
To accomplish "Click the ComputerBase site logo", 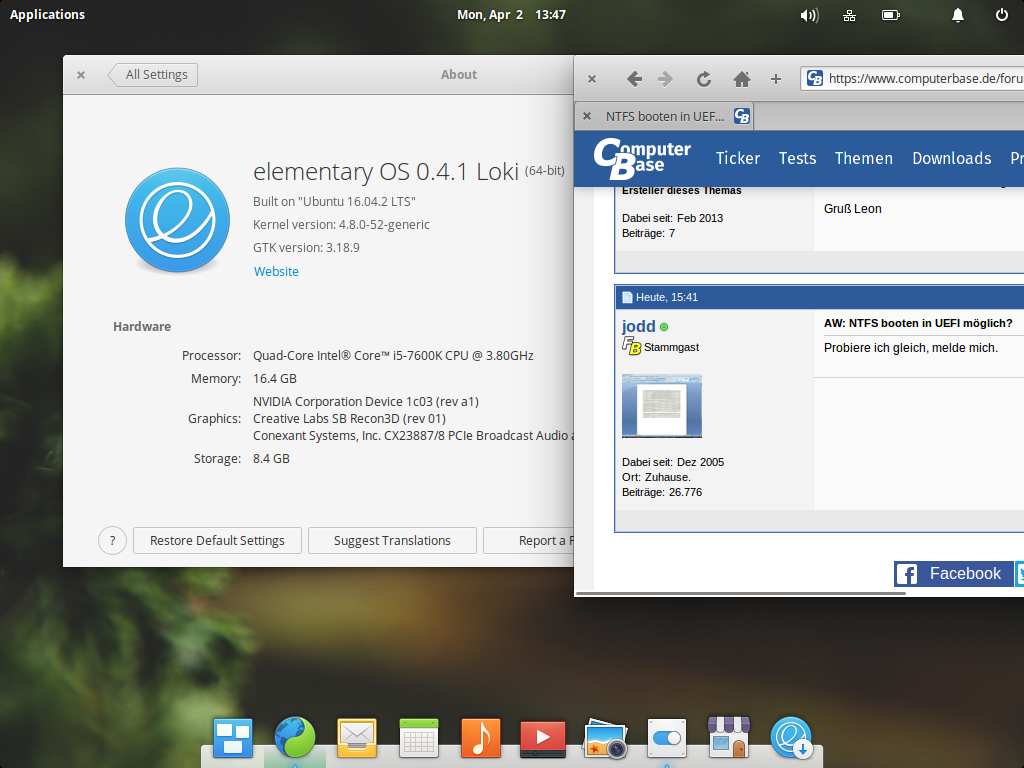I will point(642,158).
